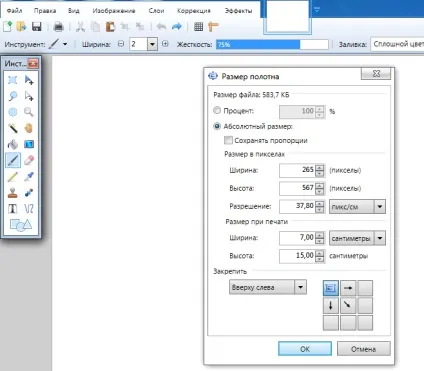Image resolution: width=424 pixels, height=371 pixels.
Task: Select the Move Selected Pixels tool
Action: pos(29,80)
